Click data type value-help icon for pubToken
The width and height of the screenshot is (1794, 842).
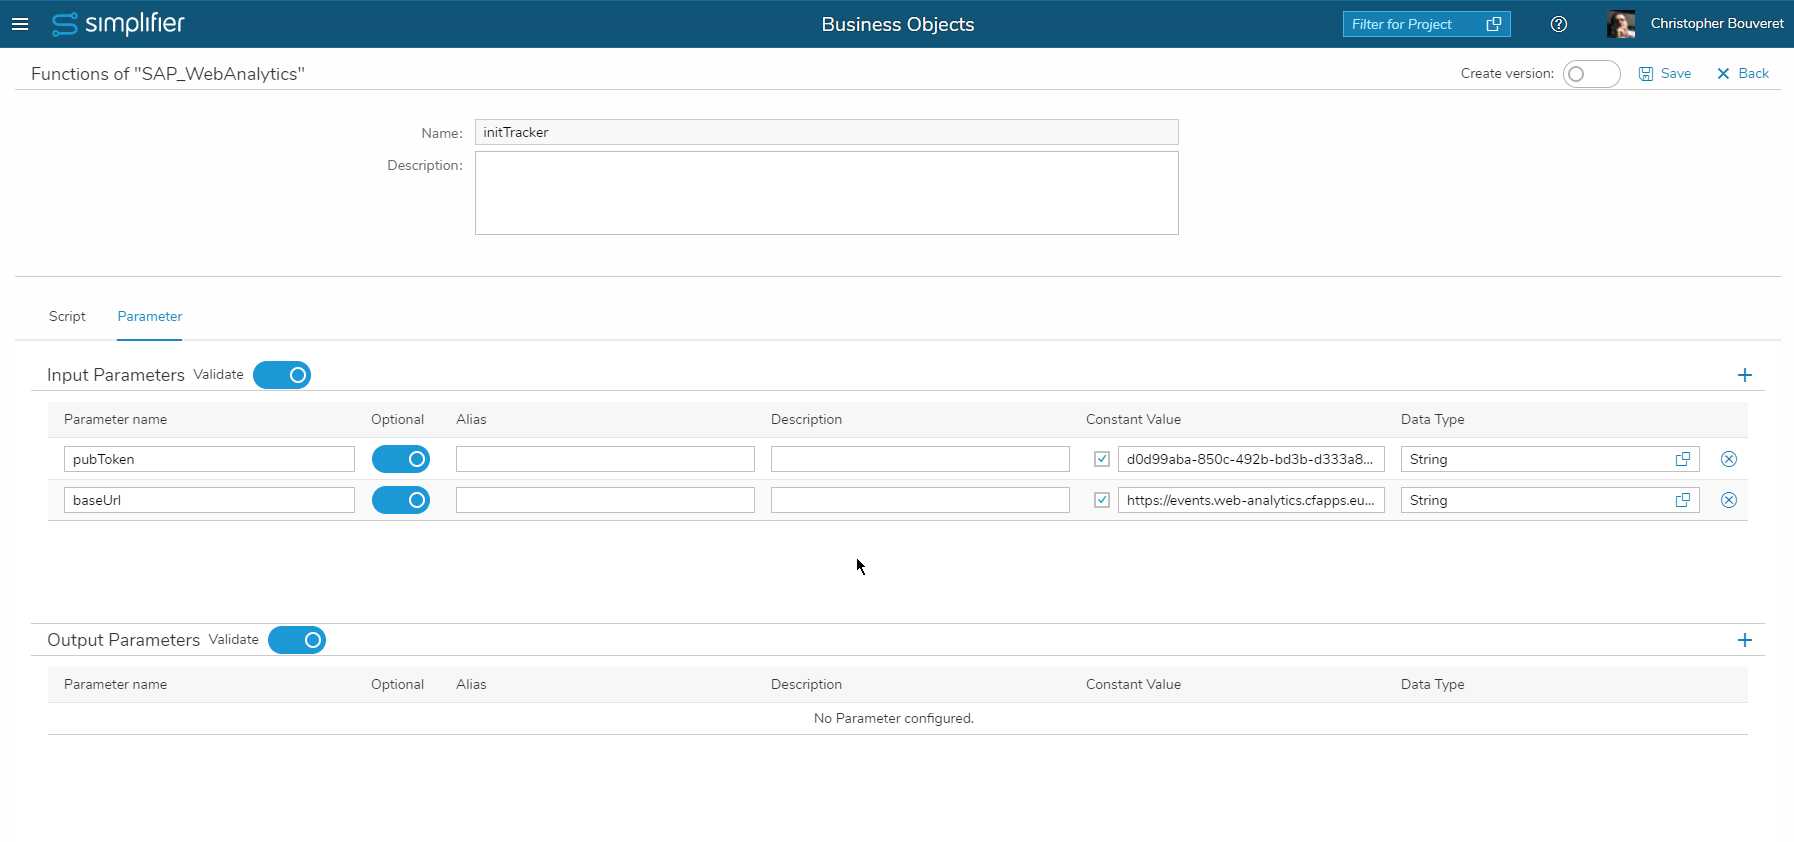pos(1683,459)
